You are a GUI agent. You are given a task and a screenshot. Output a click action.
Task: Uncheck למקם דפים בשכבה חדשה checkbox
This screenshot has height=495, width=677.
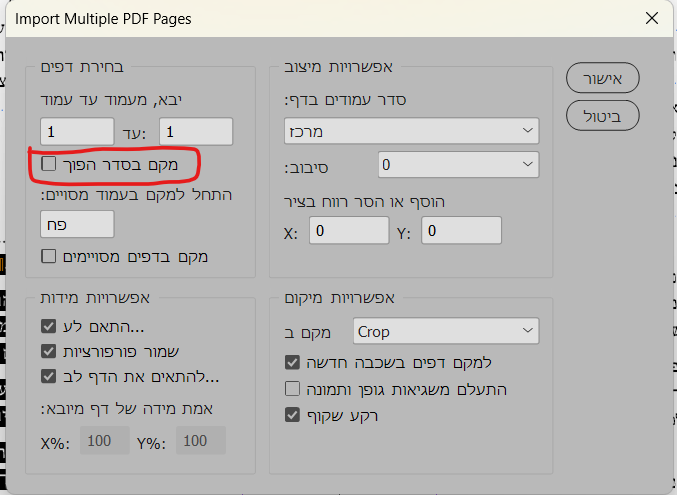[293, 362]
